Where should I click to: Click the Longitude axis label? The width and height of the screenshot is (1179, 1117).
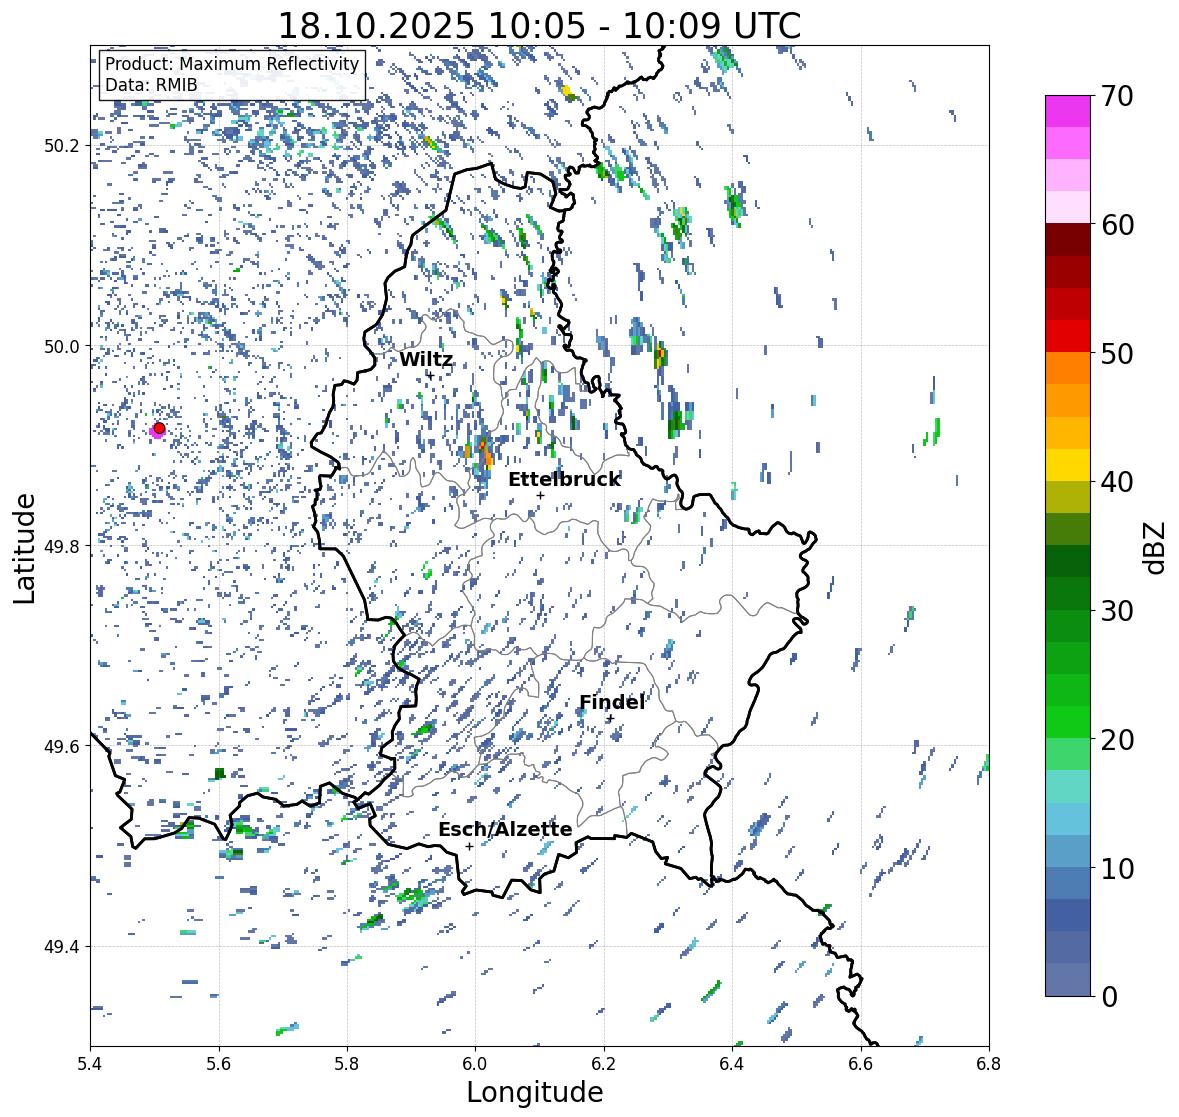[535, 1092]
